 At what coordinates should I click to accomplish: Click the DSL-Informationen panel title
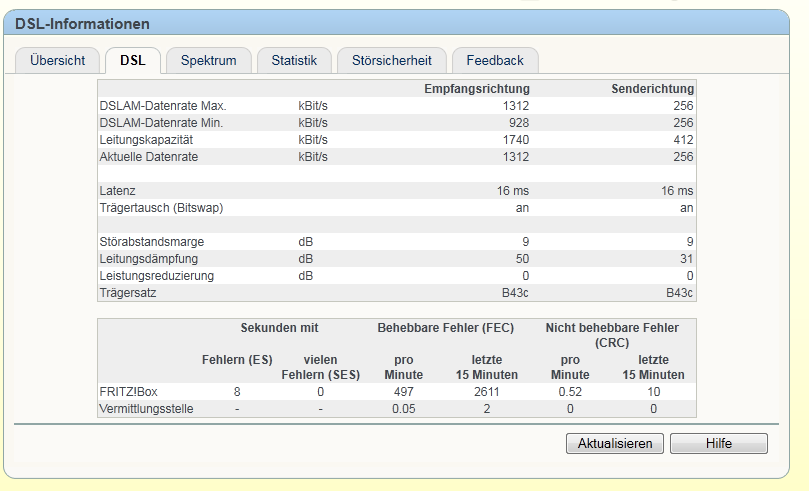coord(82,23)
